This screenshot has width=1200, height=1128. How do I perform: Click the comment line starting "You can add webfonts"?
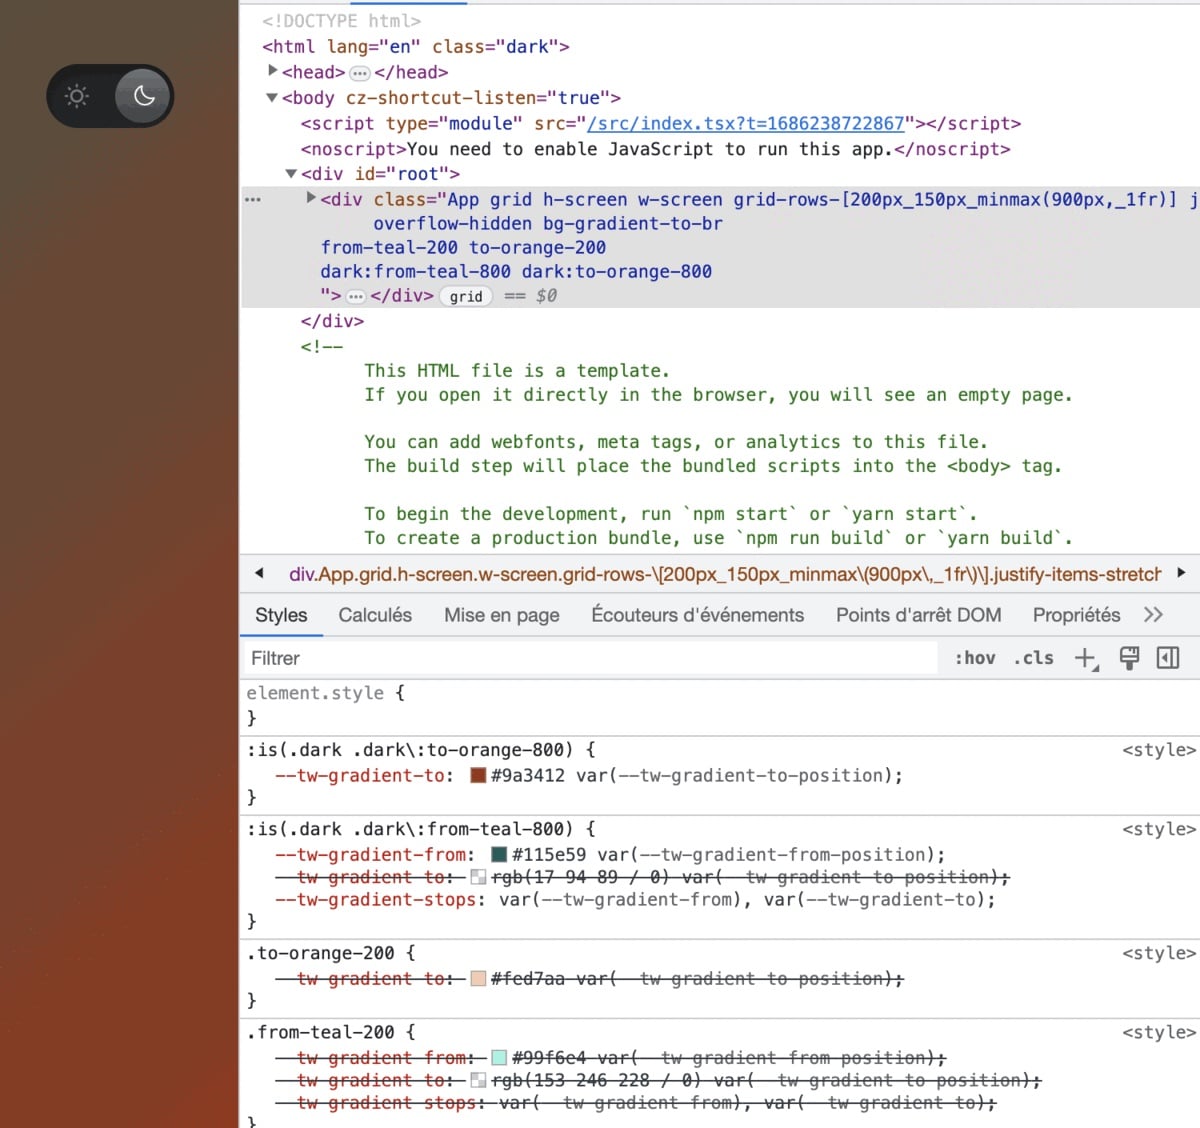[676, 442]
